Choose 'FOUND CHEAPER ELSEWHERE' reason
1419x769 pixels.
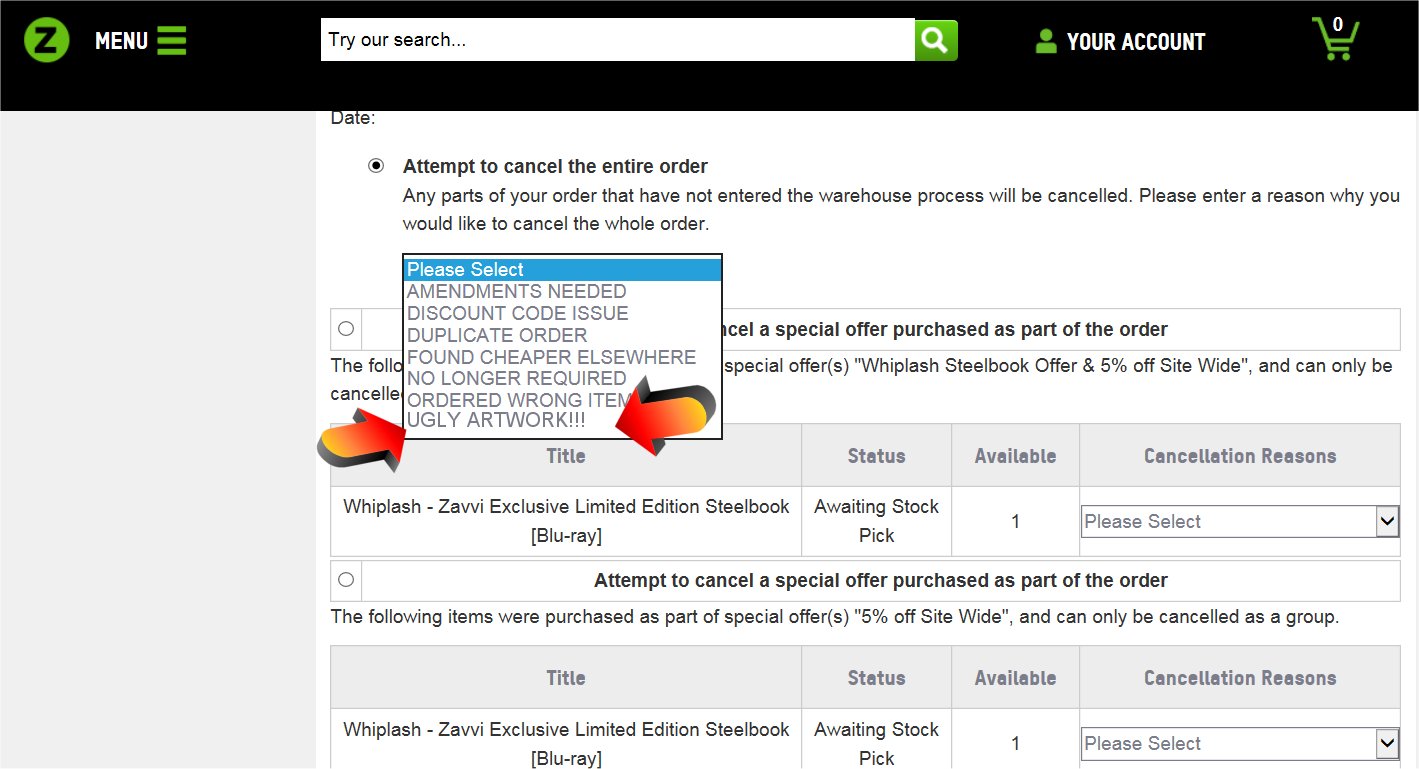point(562,357)
